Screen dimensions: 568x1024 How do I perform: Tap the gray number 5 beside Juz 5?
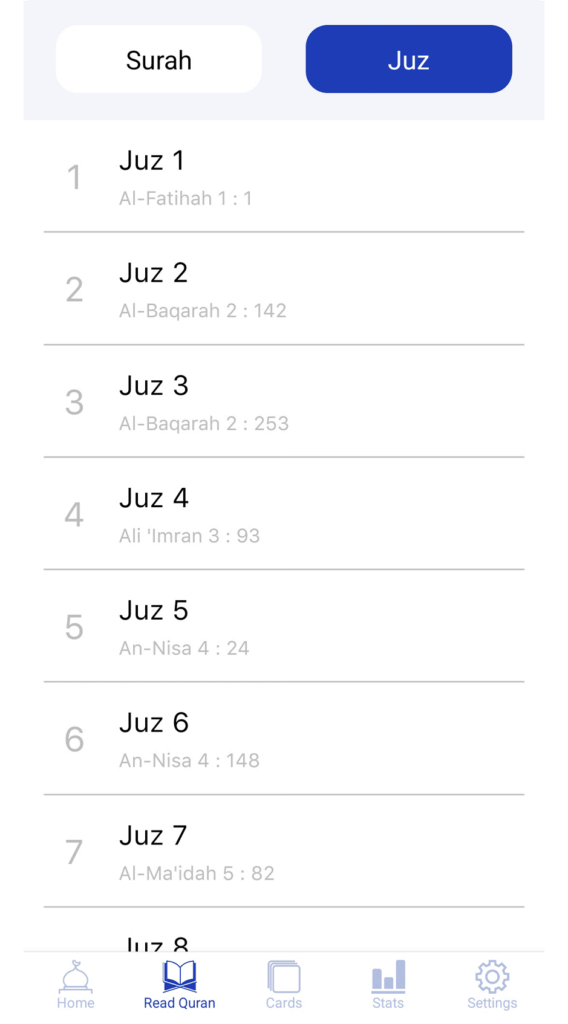[74, 627]
